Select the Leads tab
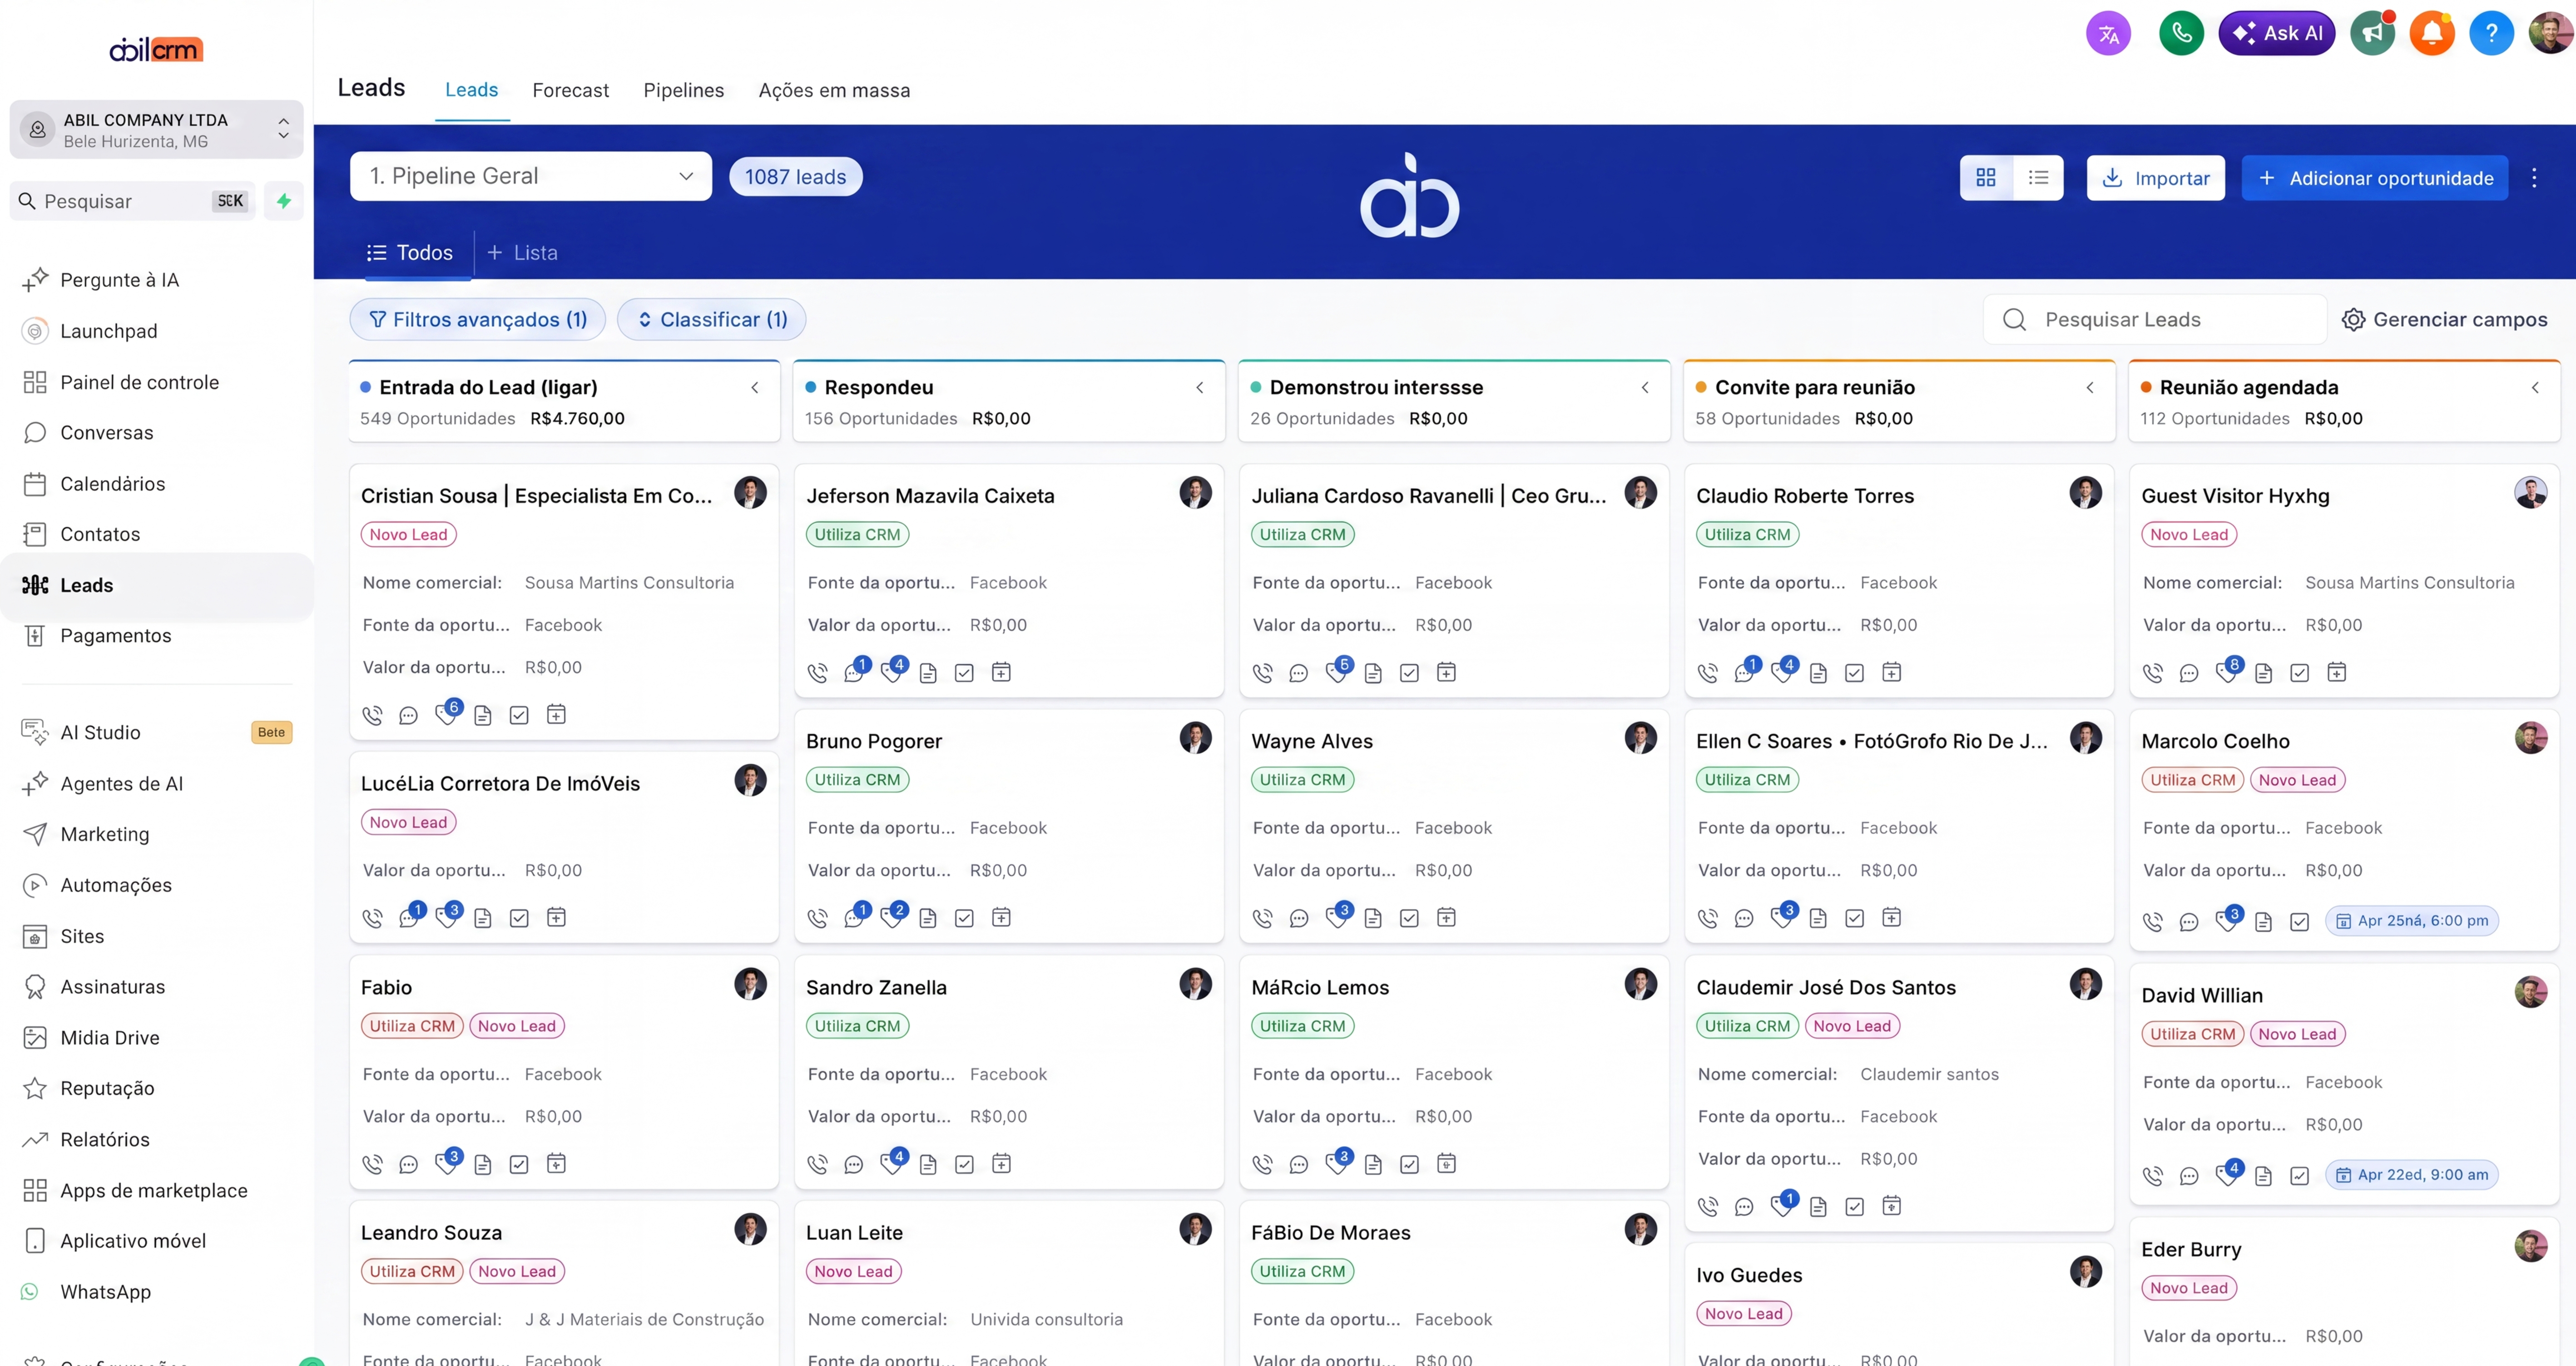 tap(471, 90)
